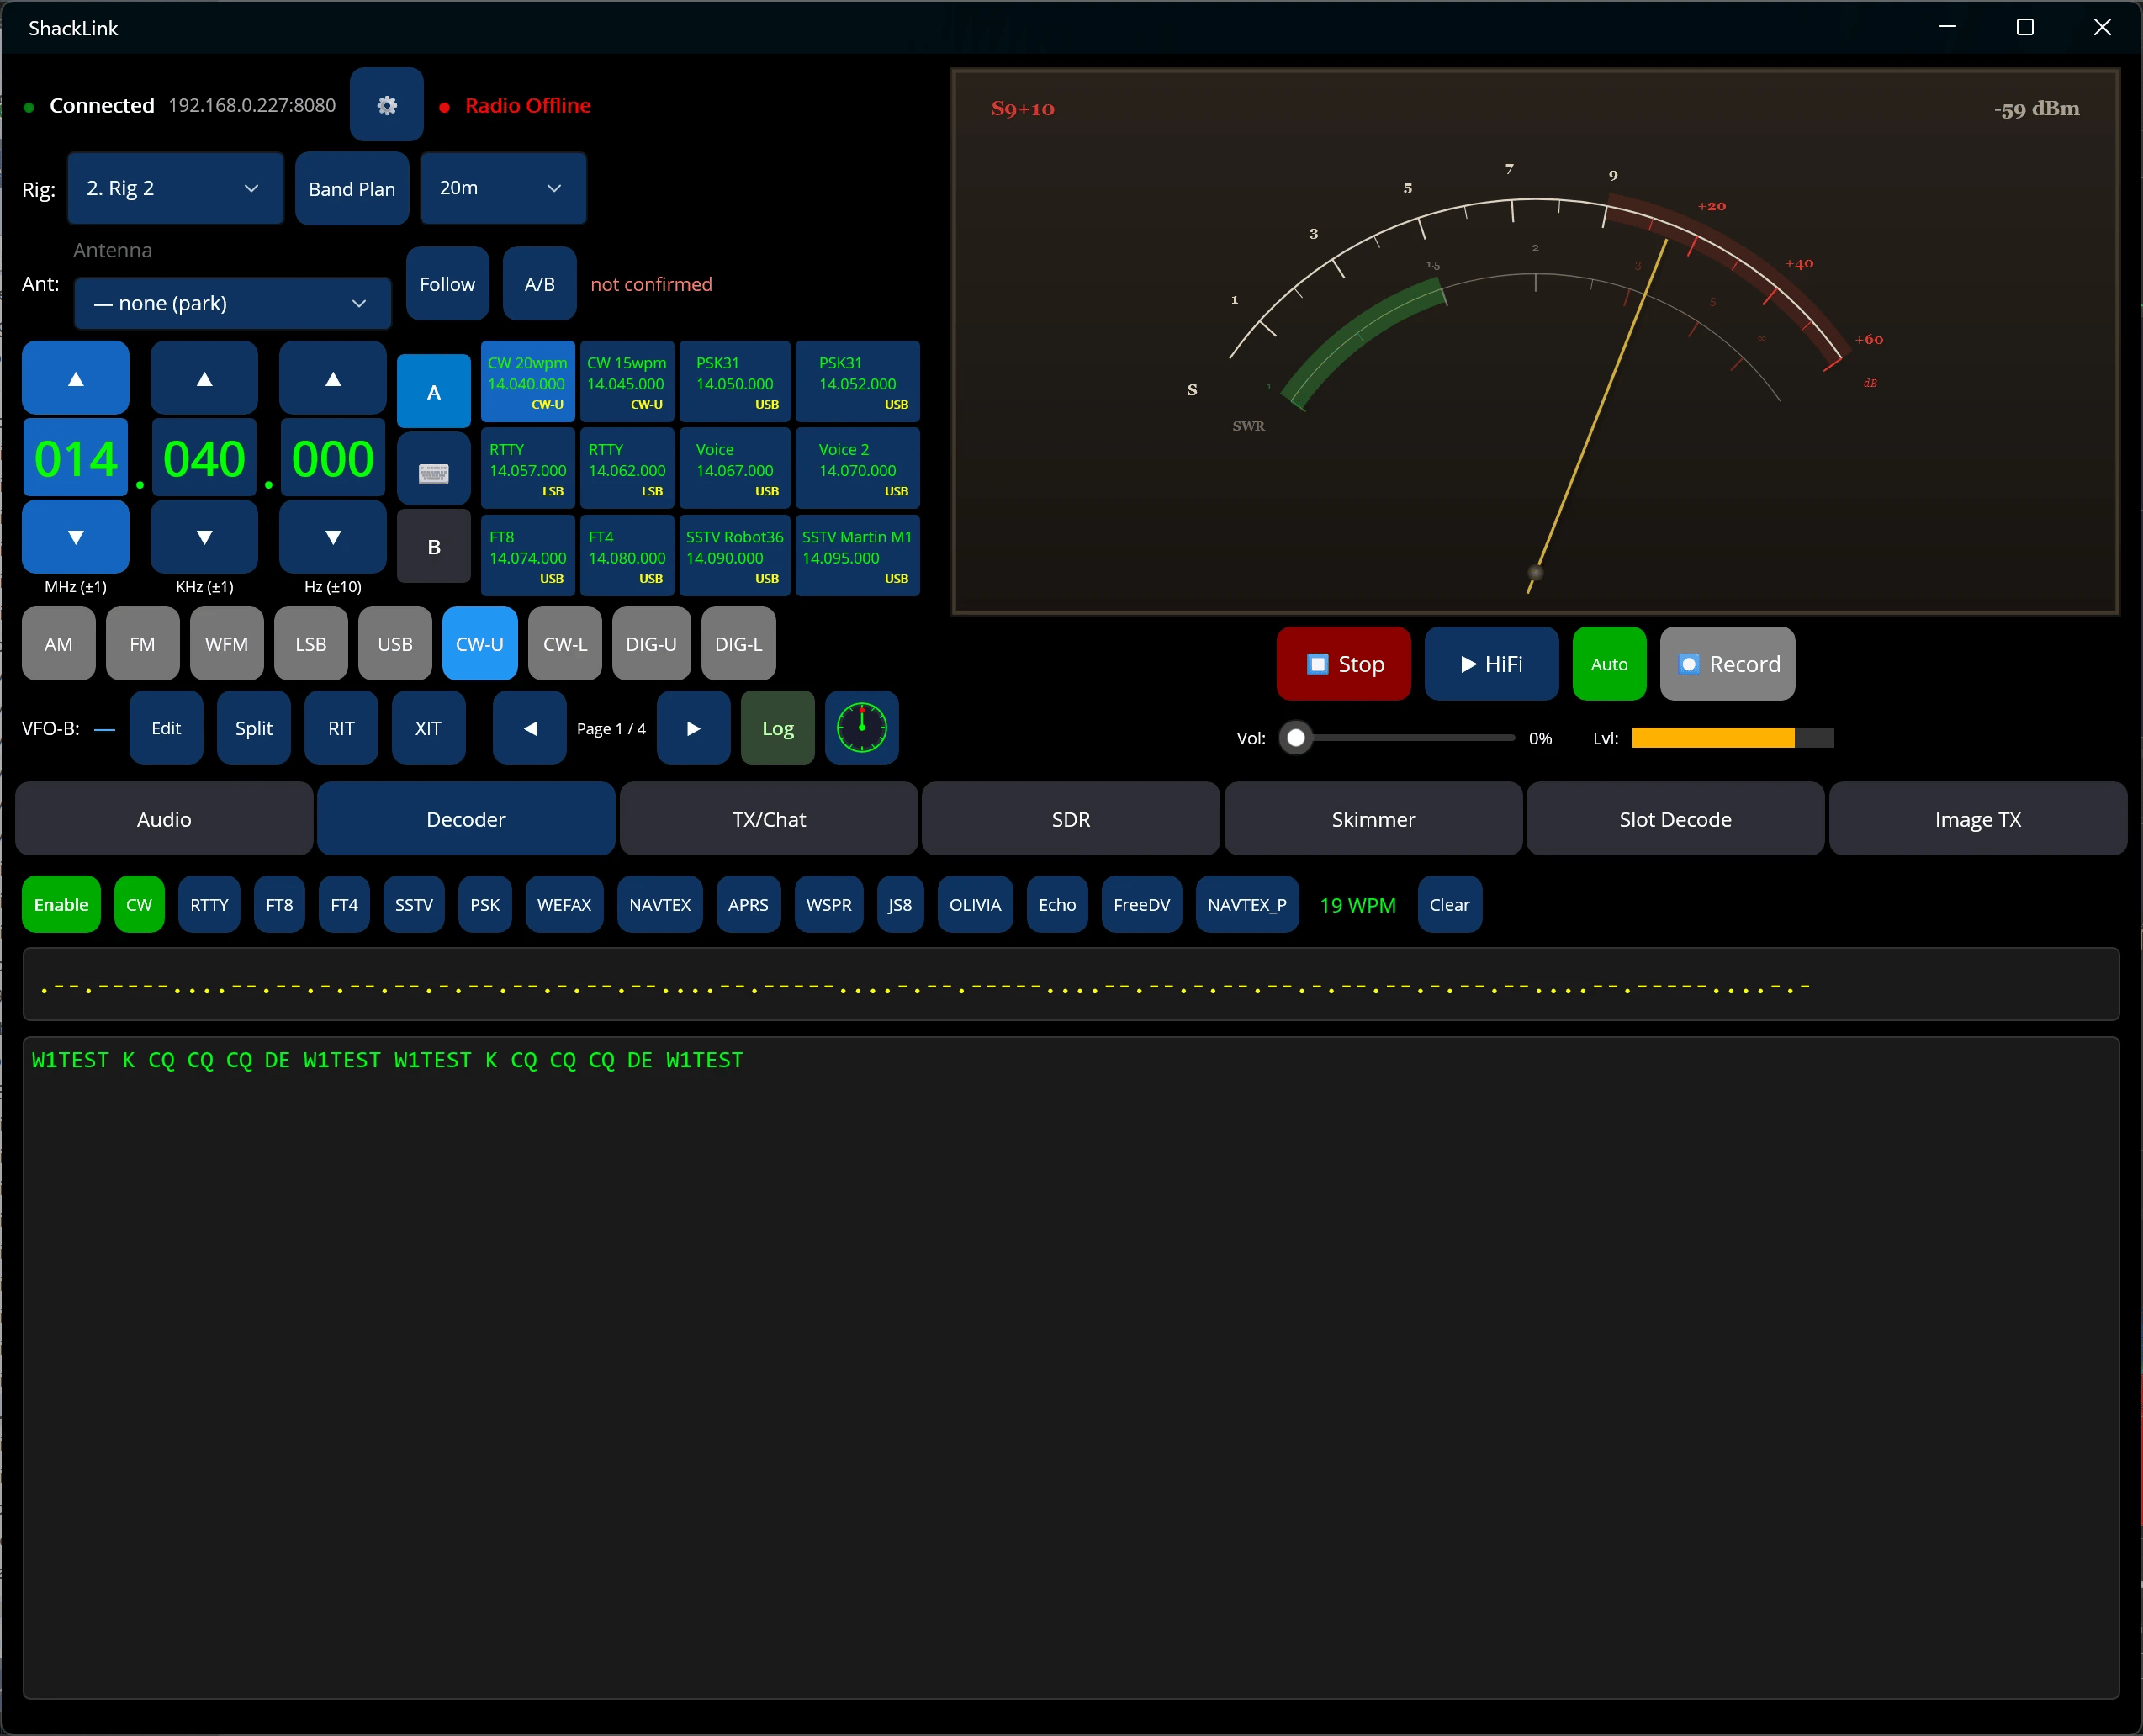Decrease KHz with down arrow
Viewport: 2143px width, 1736px height.
pos(204,537)
